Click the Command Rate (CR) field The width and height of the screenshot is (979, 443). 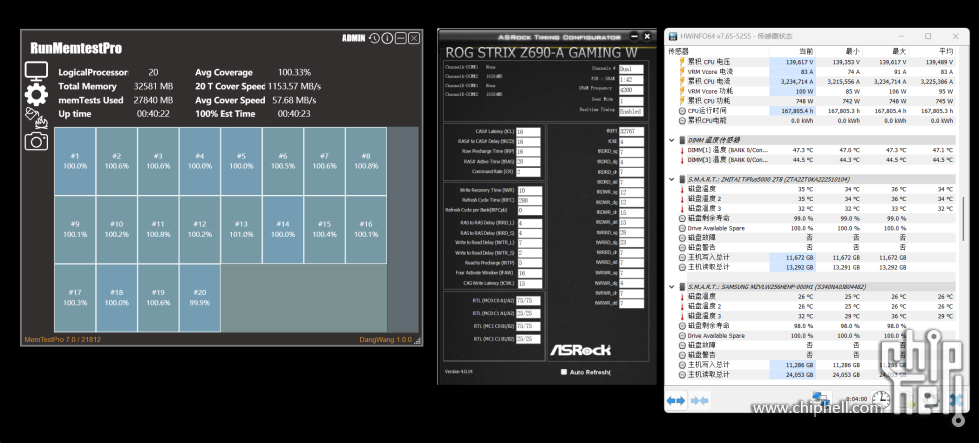(x=528, y=172)
